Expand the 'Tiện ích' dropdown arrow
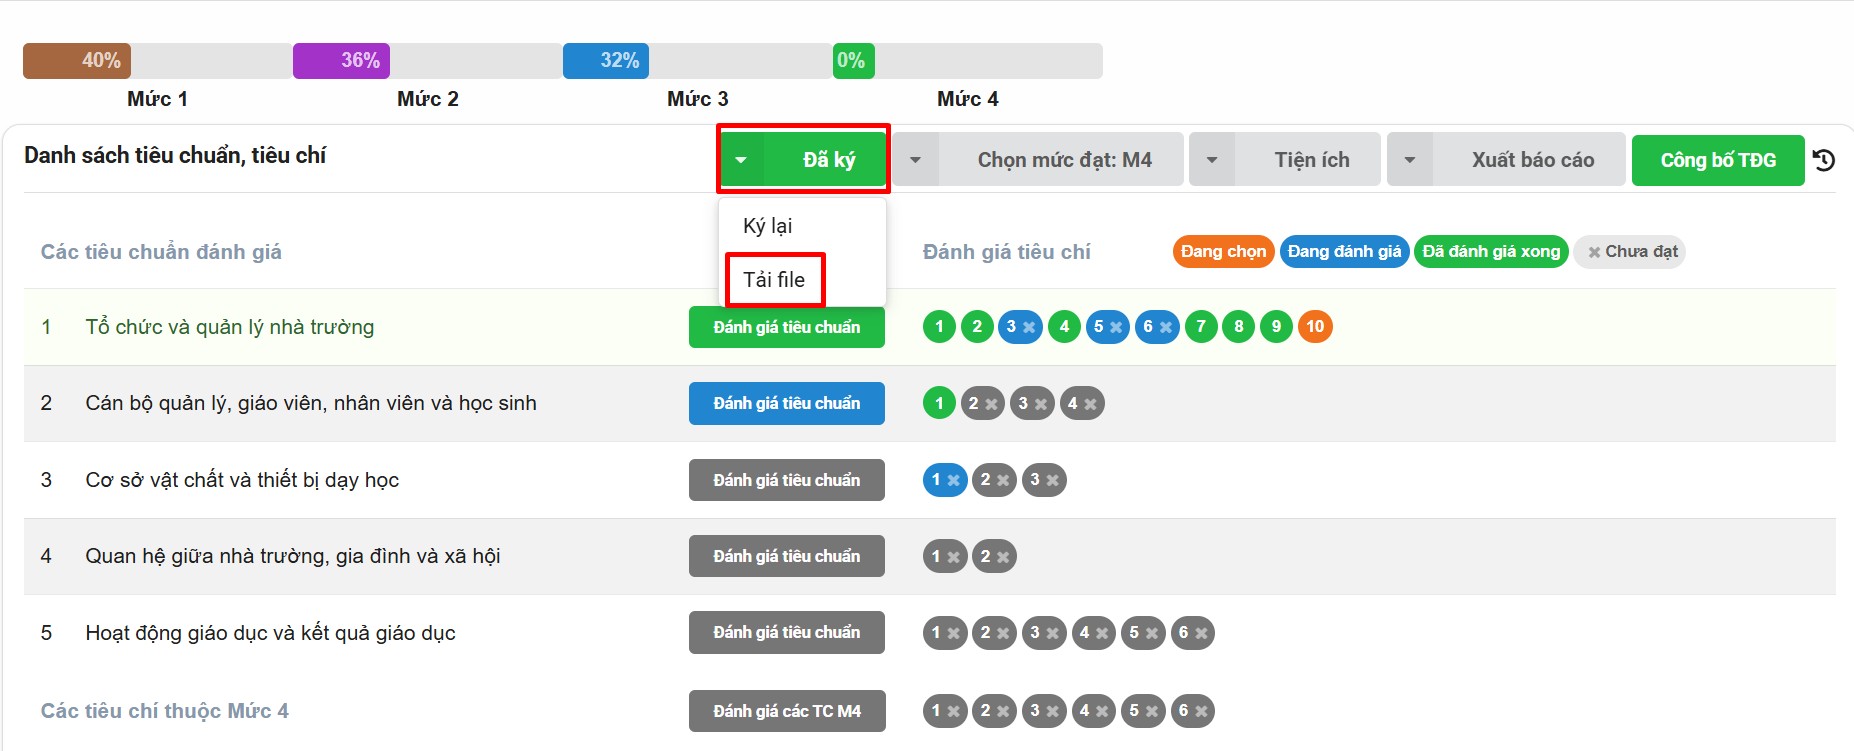1854x751 pixels. (1212, 160)
